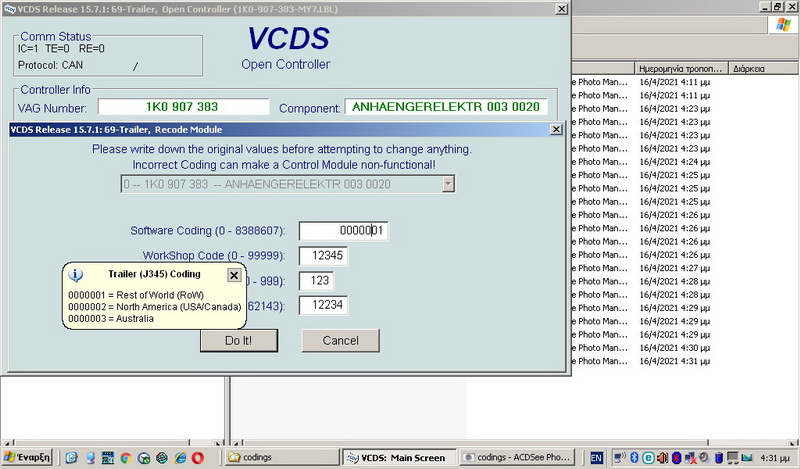This screenshot has width=800, height=469.
Task: Click the 'Ημερομηνία τροποπ...' column header
Action: [681, 68]
